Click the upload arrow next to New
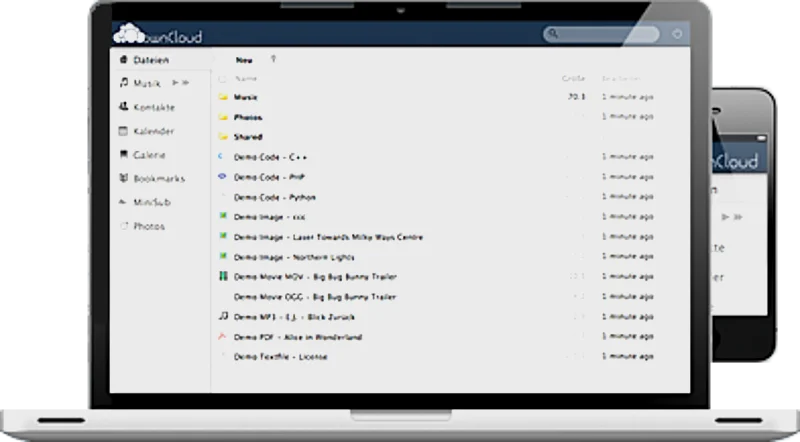The height and width of the screenshot is (442, 800). 273,59
